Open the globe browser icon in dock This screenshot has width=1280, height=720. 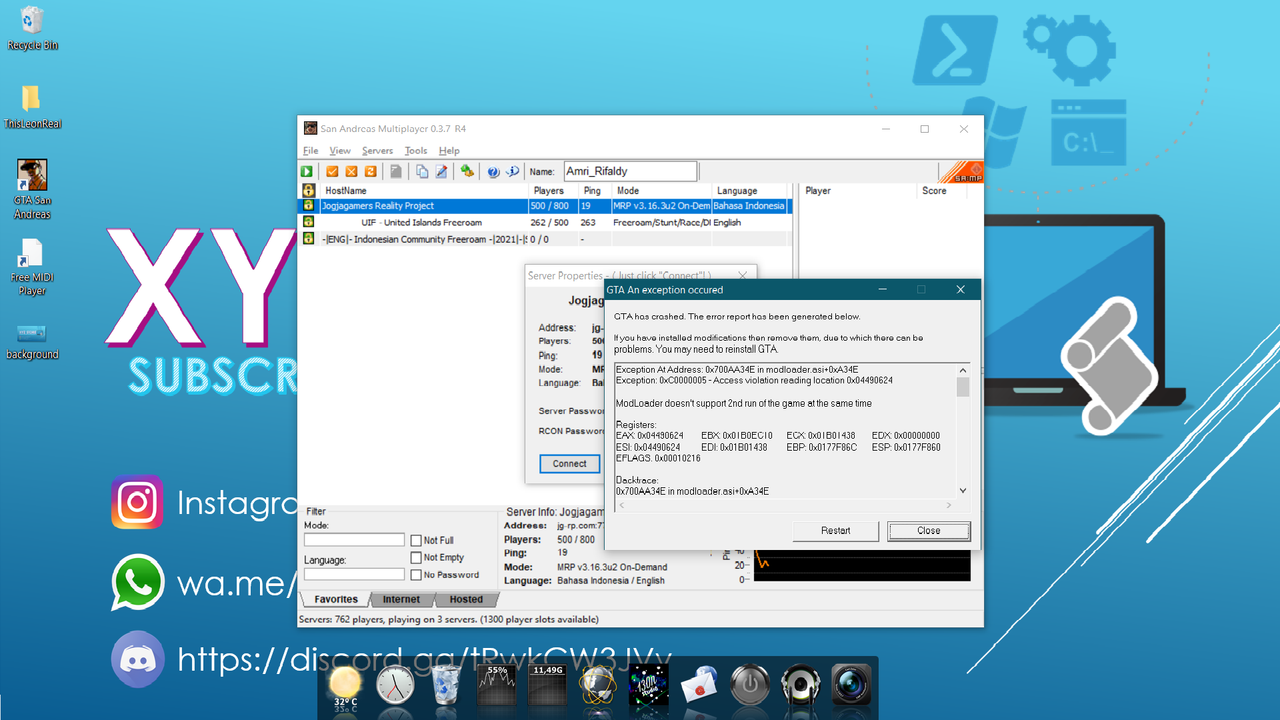pos(599,687)
